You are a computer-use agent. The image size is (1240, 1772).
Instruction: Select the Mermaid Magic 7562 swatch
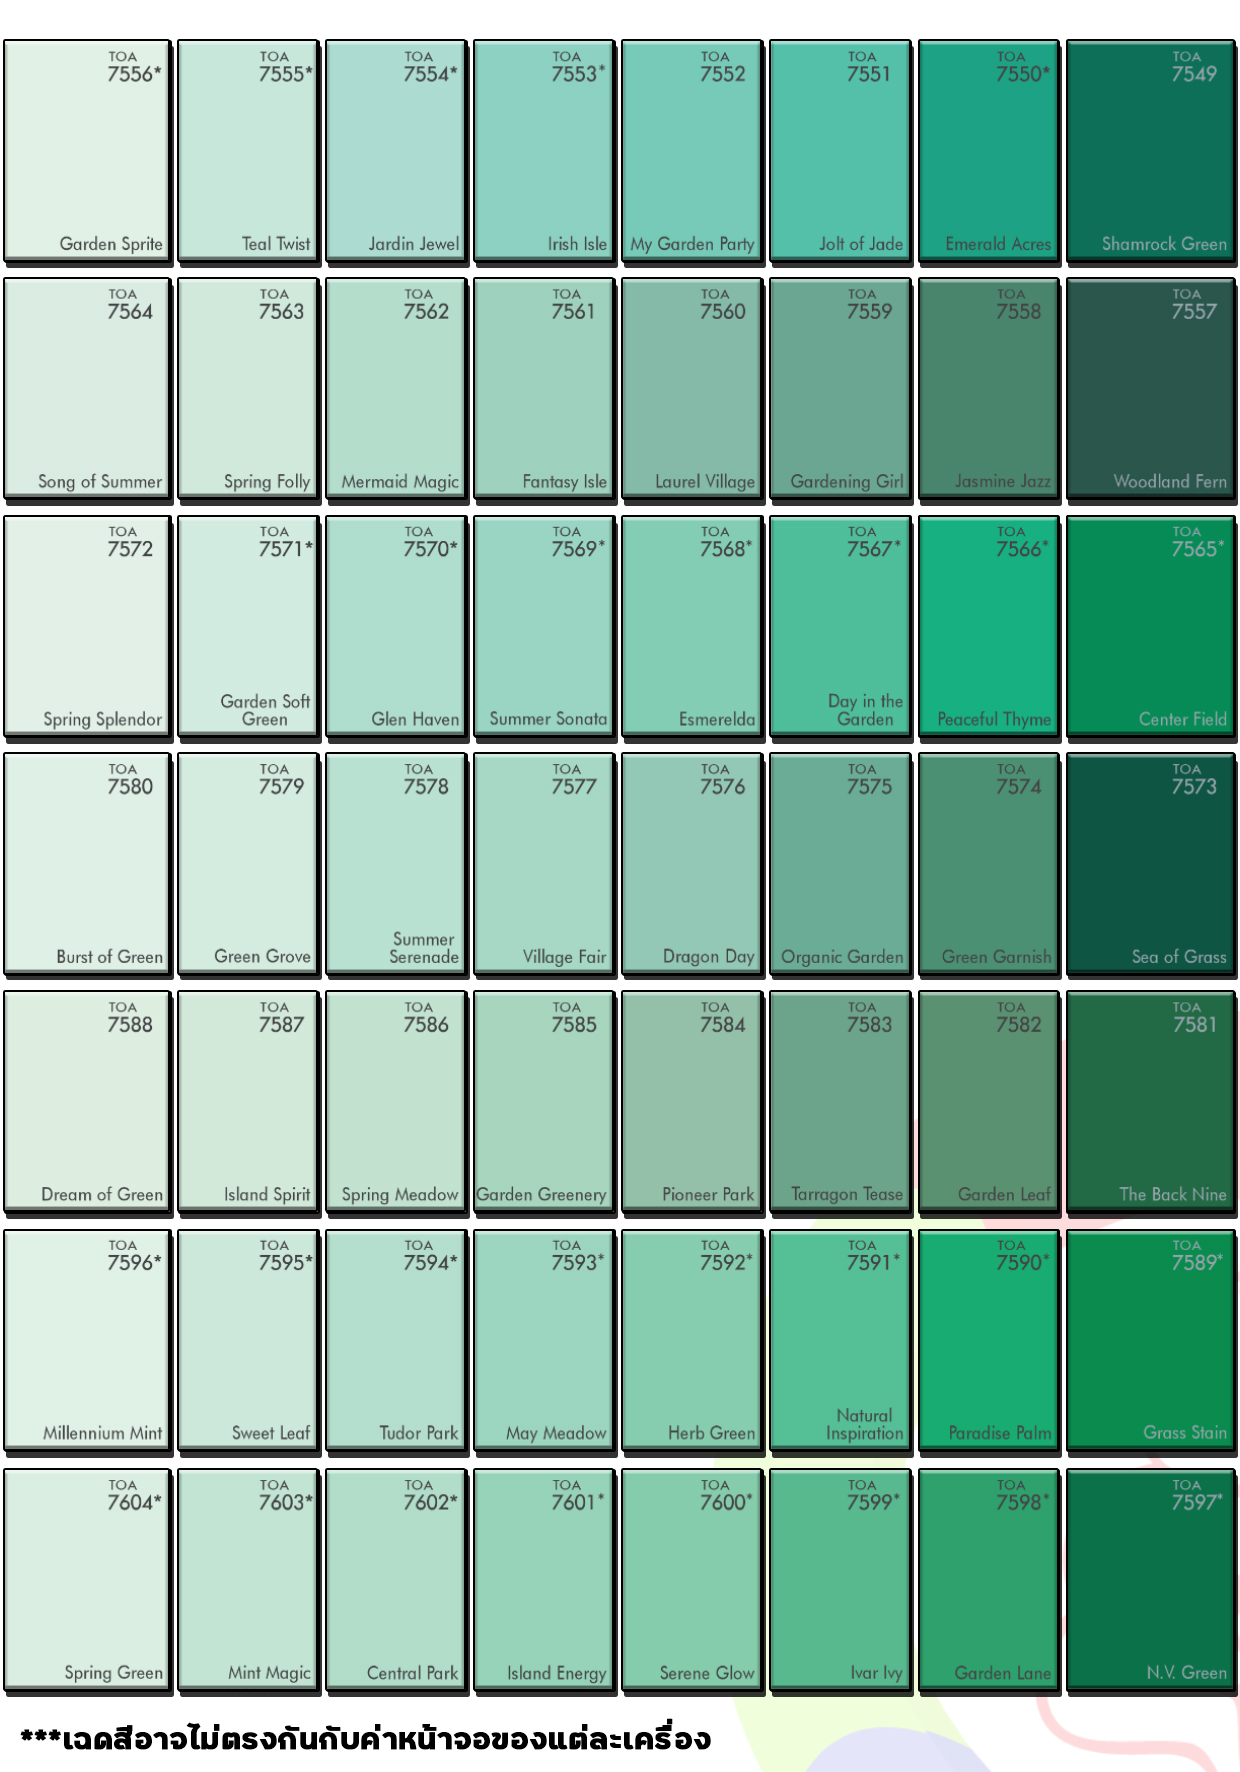click(396, 389)
